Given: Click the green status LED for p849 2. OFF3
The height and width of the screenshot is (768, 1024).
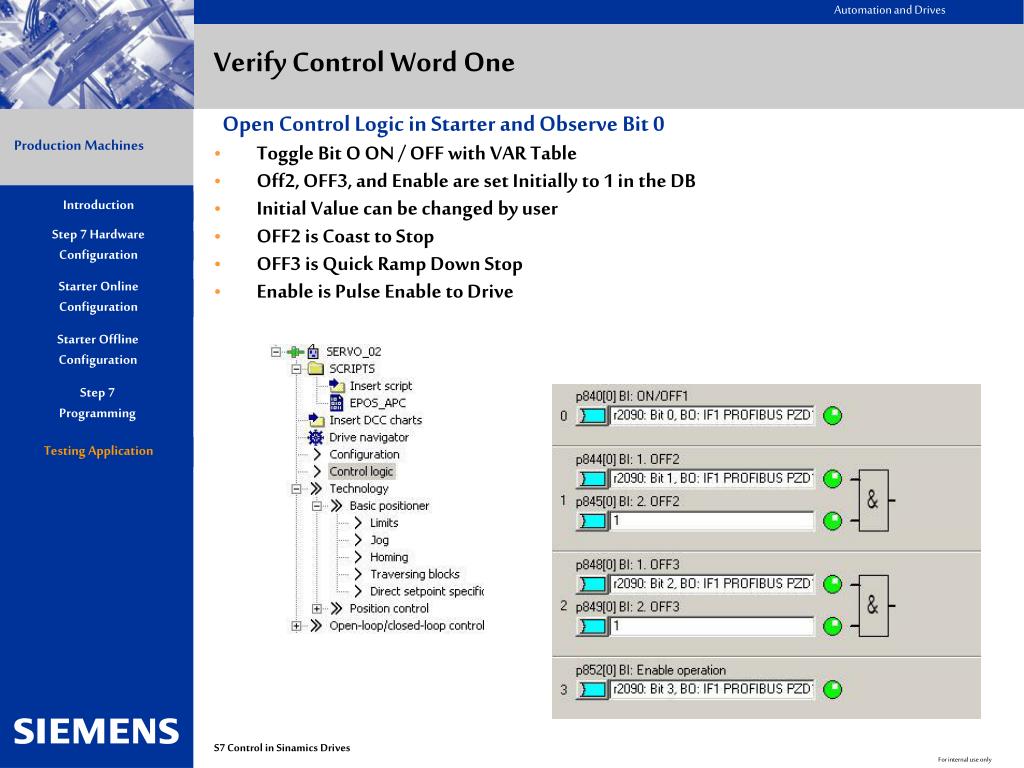Looking at the screenshot, I should (833, 626).
